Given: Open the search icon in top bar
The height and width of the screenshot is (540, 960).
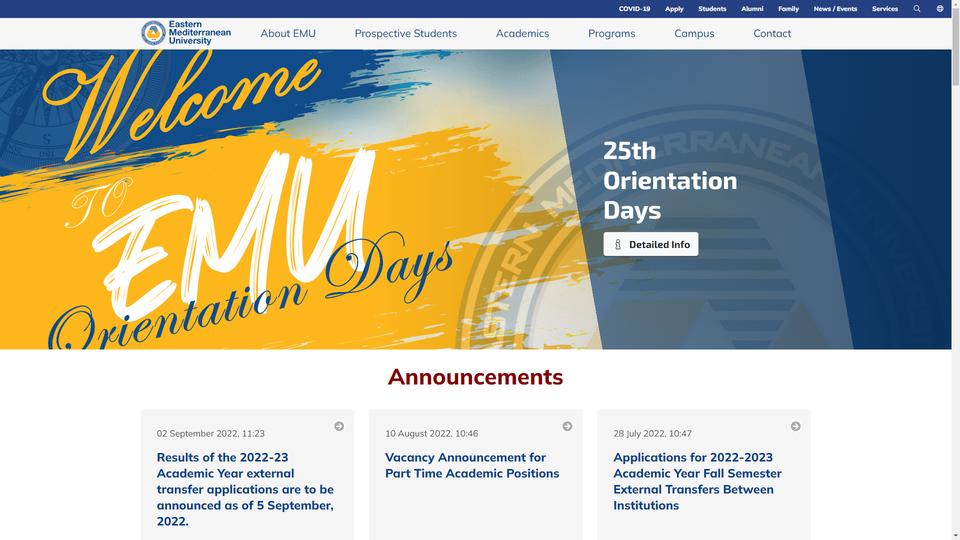Looking at the screenshot, I should (x=917, y=9).
